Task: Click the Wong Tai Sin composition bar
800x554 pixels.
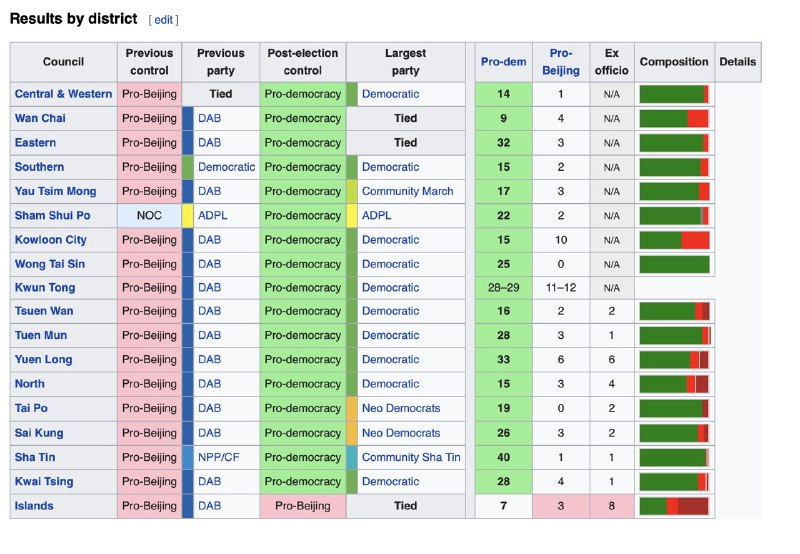Action: point(674,264)
